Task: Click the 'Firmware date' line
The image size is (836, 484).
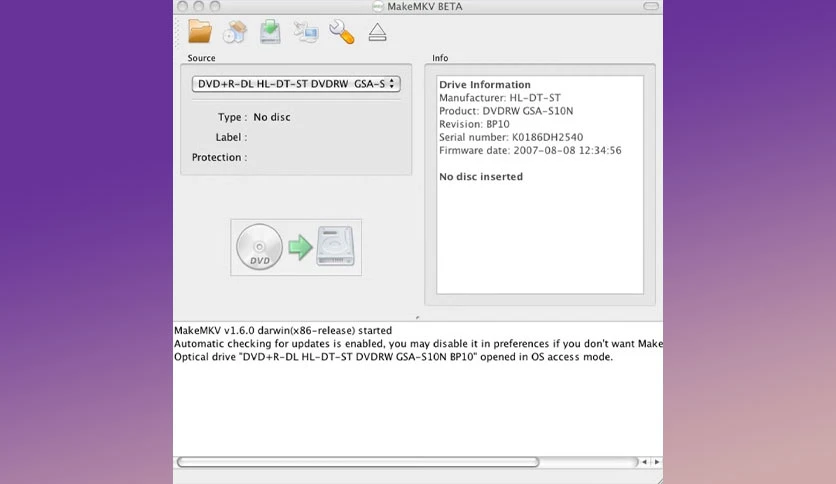Action: pos(530,150)
